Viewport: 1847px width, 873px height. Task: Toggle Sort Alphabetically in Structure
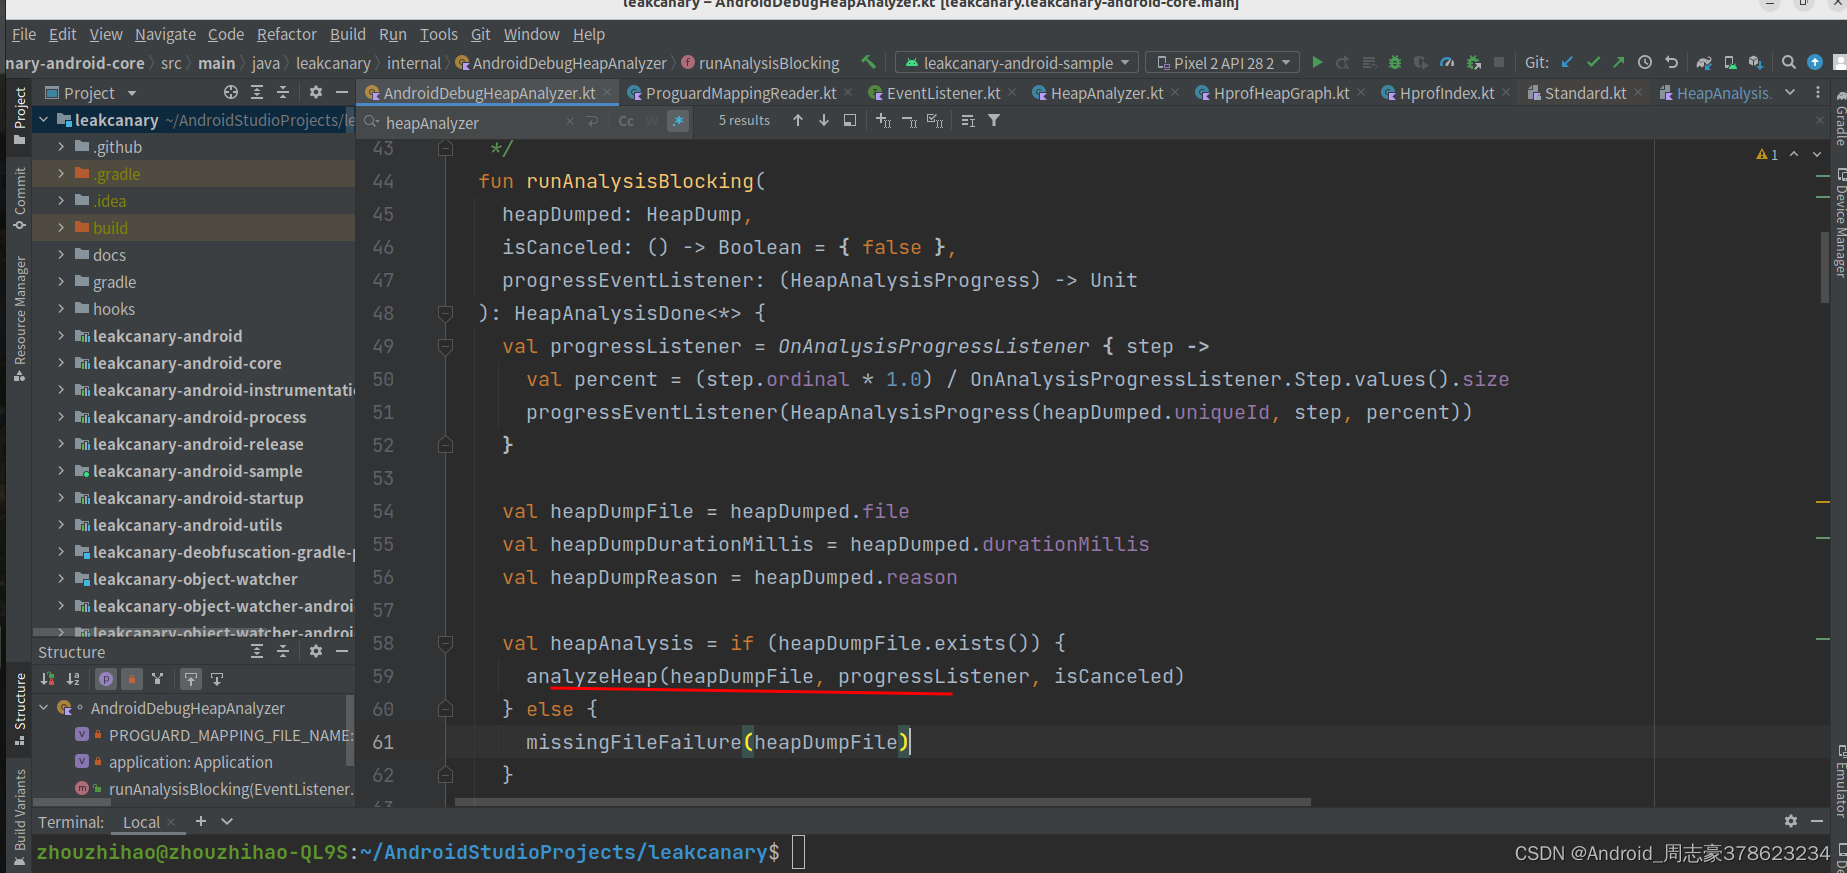[73, 679]
